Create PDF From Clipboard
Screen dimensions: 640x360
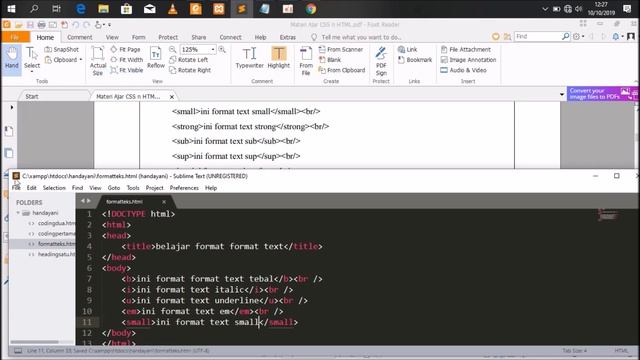(x=342, y=70)
